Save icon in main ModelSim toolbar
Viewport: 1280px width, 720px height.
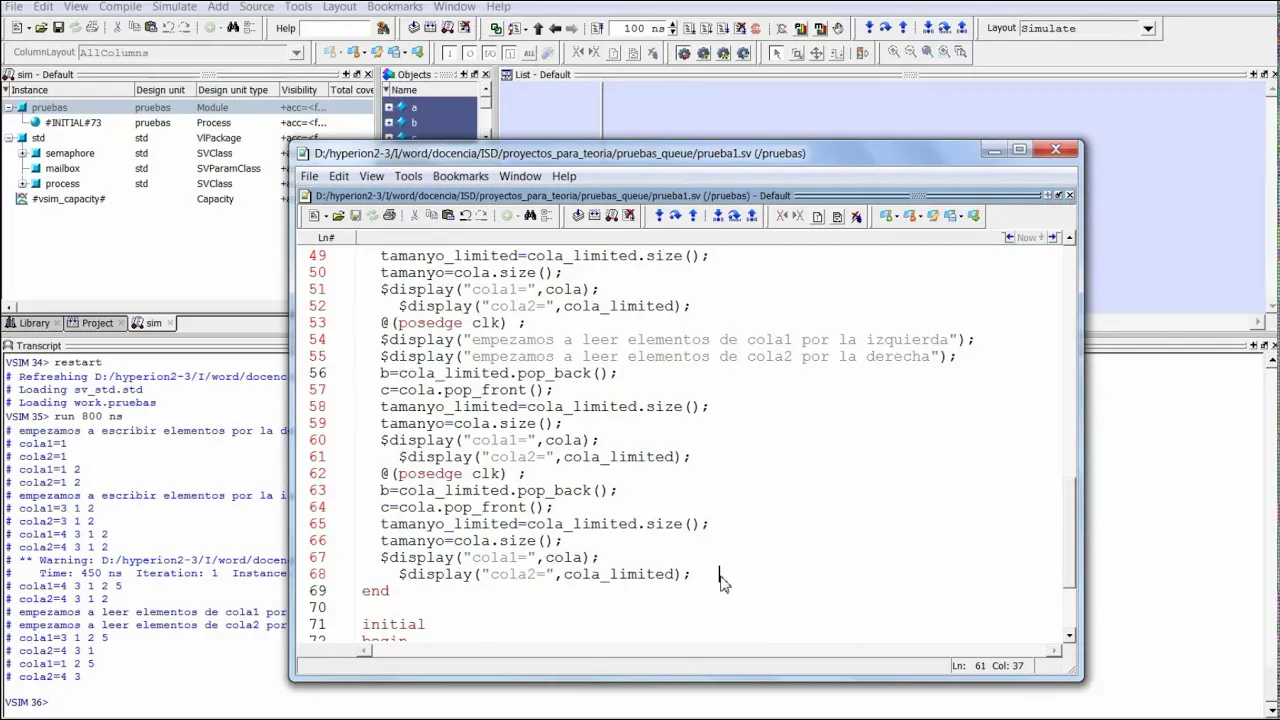(58, 28)
